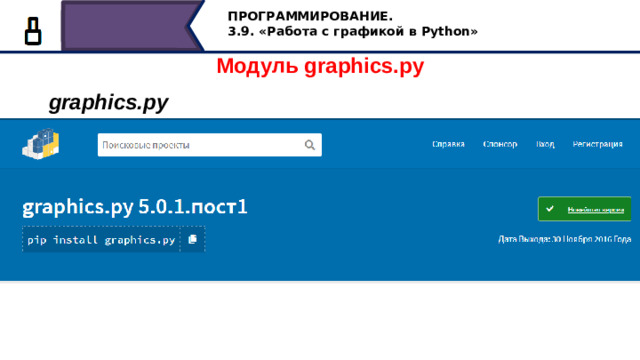Click the release date text 30 Ноября 2016
This screenshot has width=640, height=360.
[x=564, y=239]
